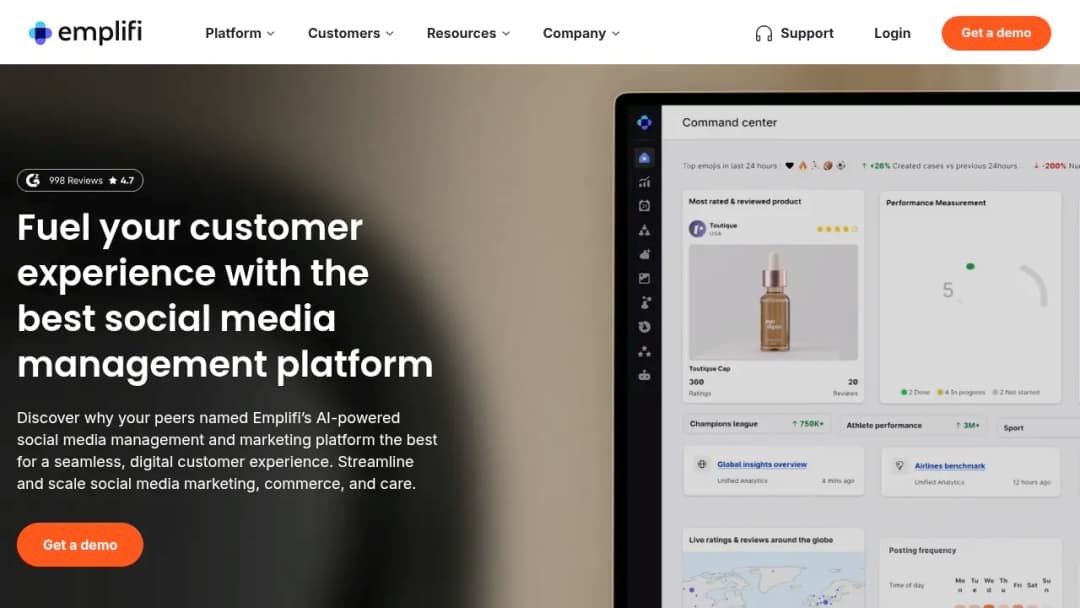The height and width of the screenshot is (608, 1080).
Task: Open the three-stars sidebar icon
Action: tap(644, 351)
